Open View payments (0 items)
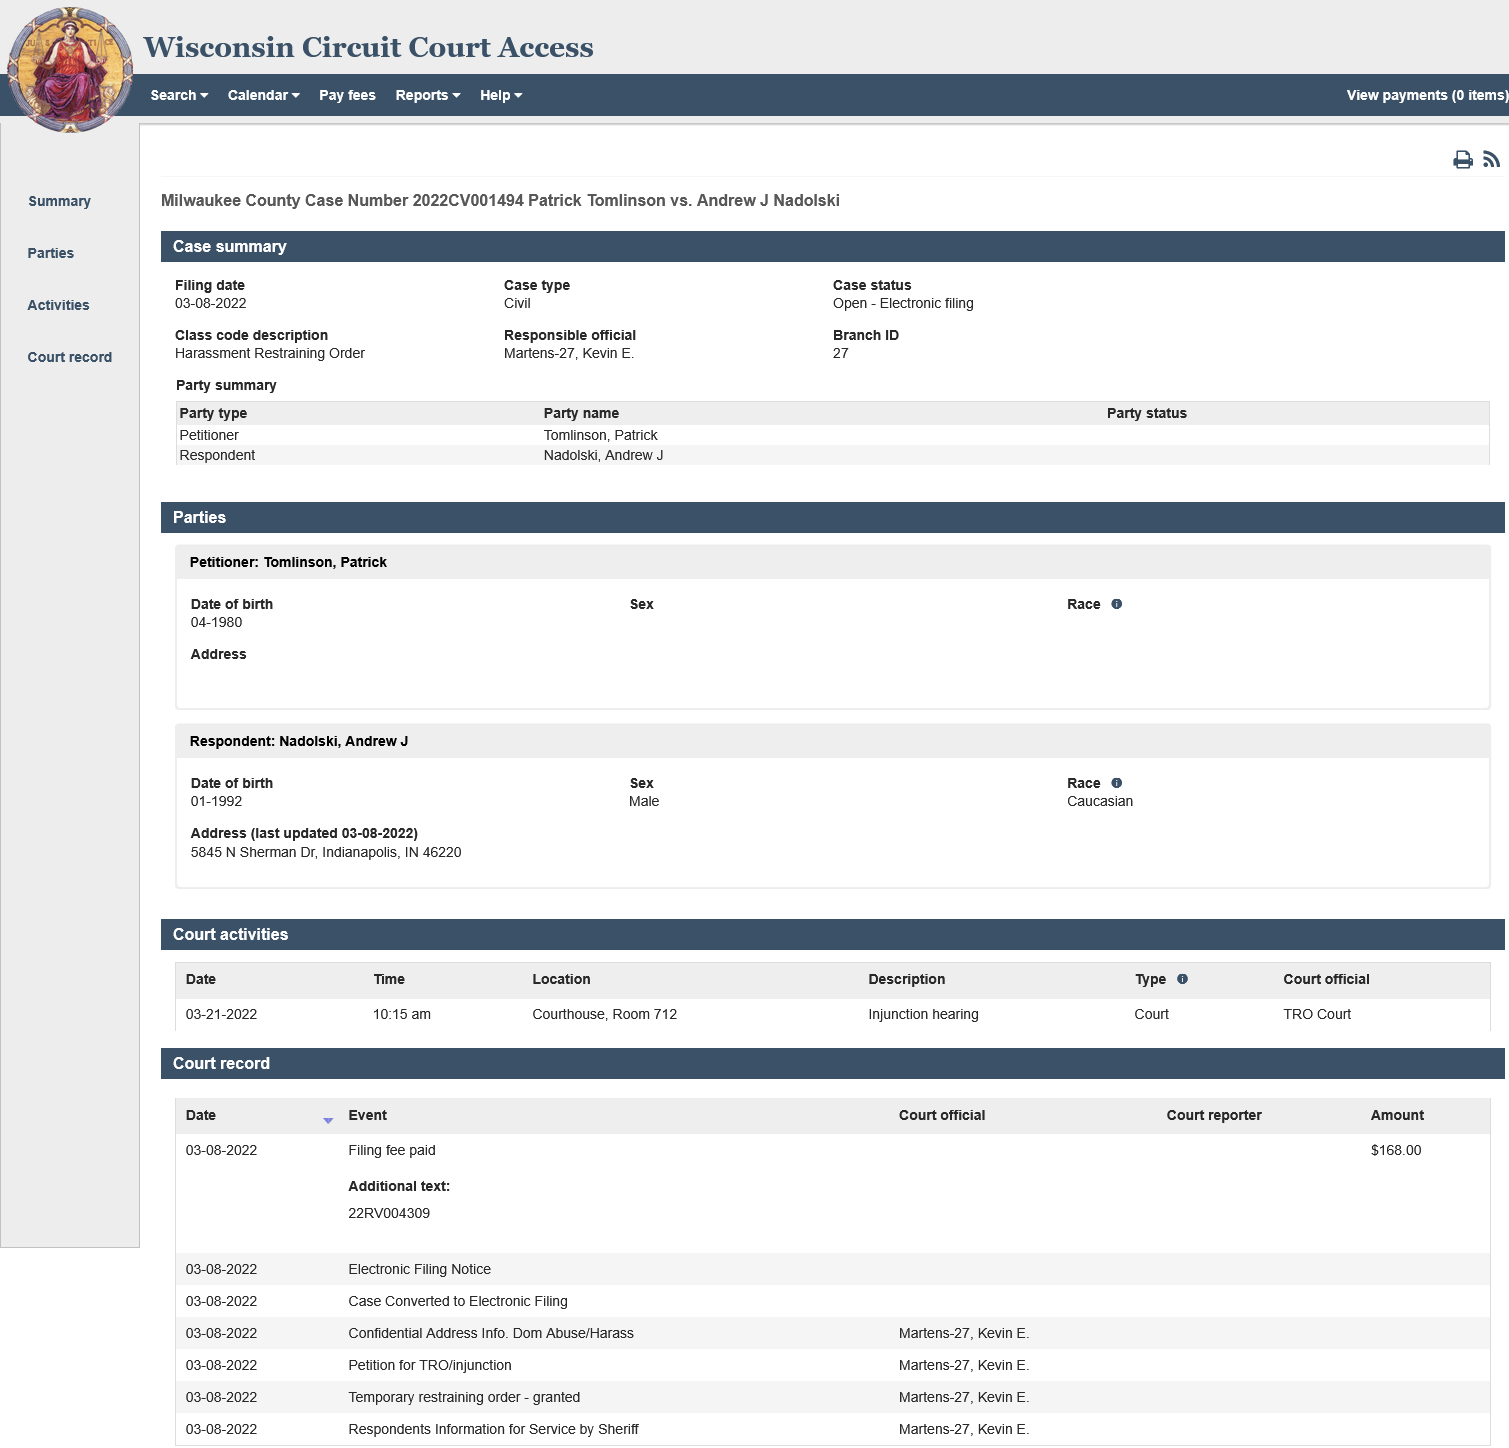 pyautogui.click(x=1426, y=95)
